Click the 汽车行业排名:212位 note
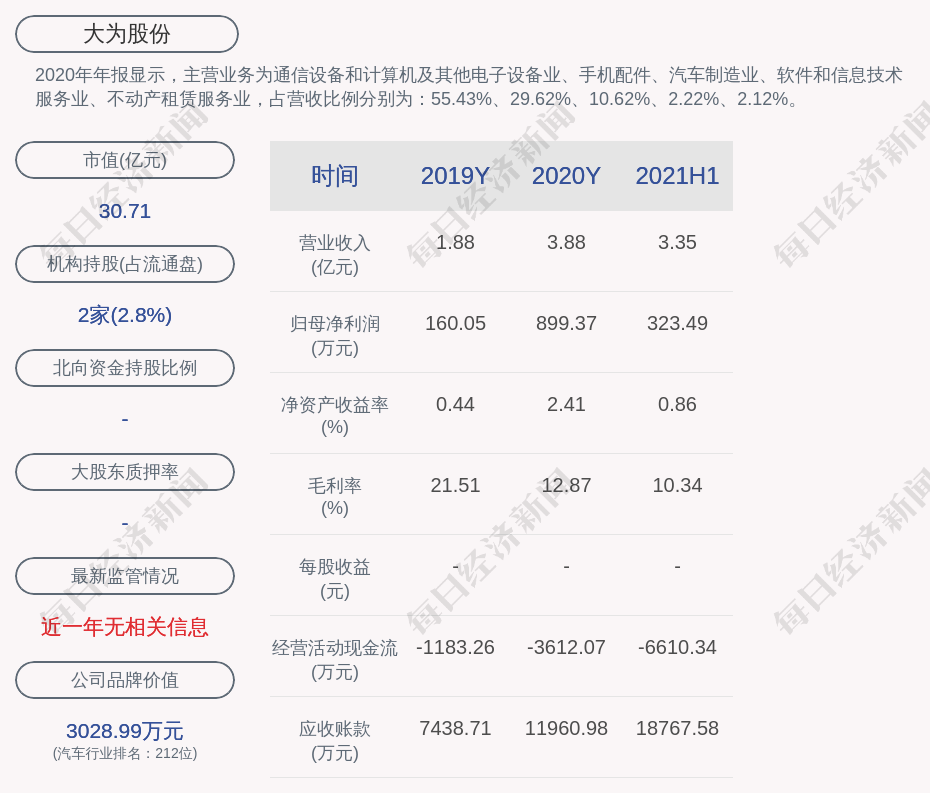 coord(125,753)
